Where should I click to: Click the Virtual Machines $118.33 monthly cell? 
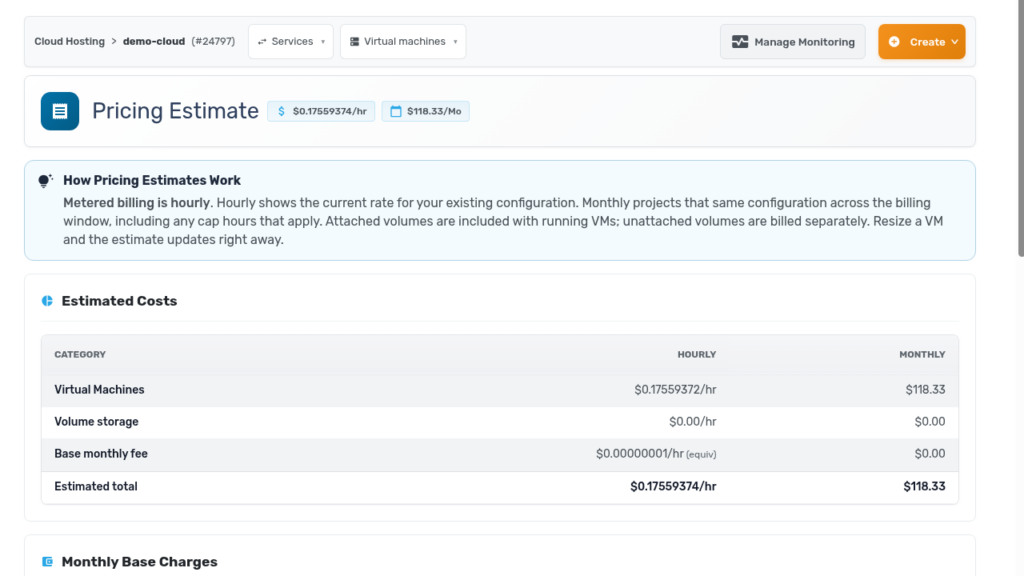coord(925,390)
